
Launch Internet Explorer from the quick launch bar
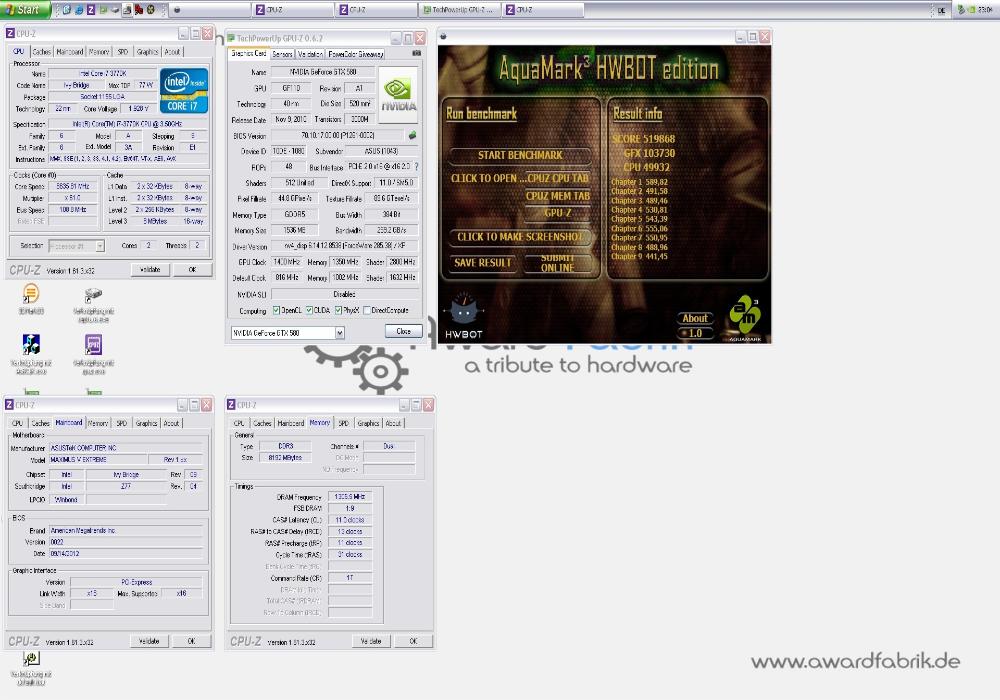click(79, 10)
